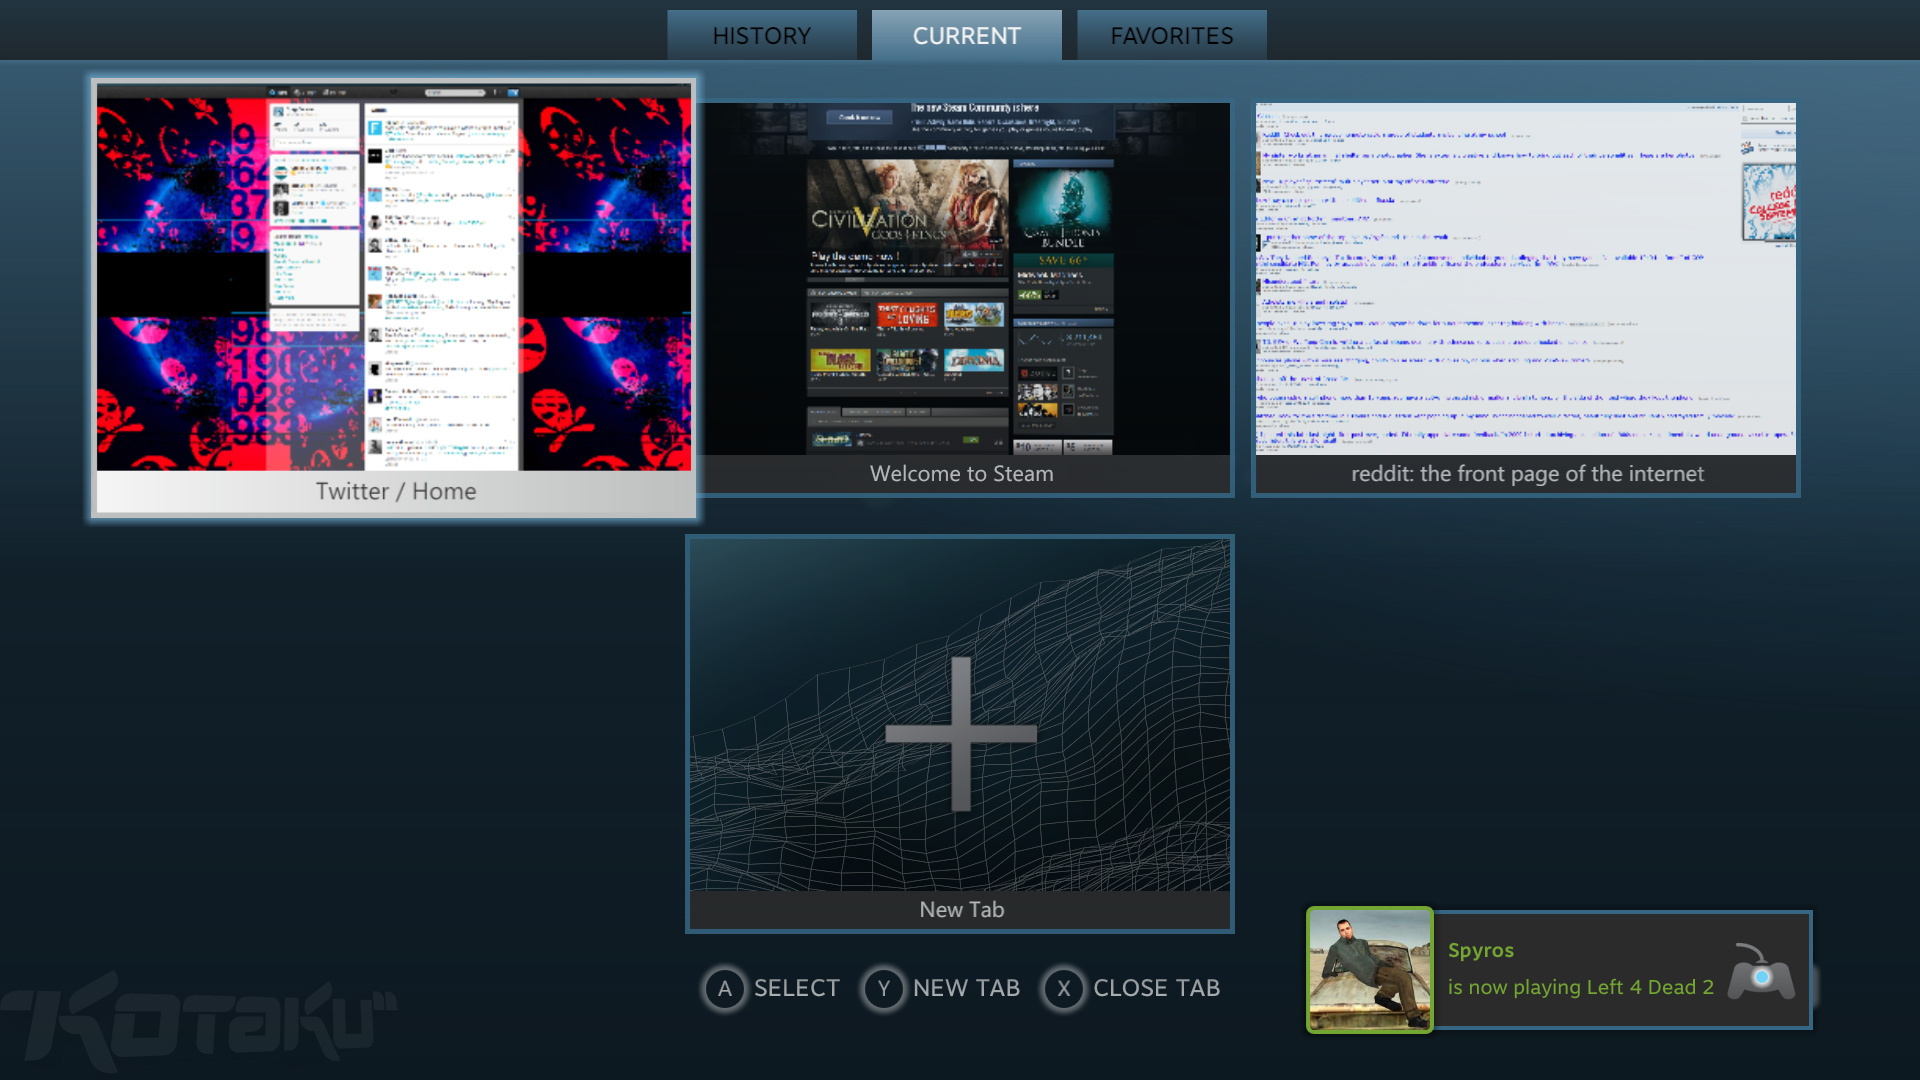The image size is (1920, 1080).
Task: Click the large plus icon for a new tab
Action: (x=960, y=733)
